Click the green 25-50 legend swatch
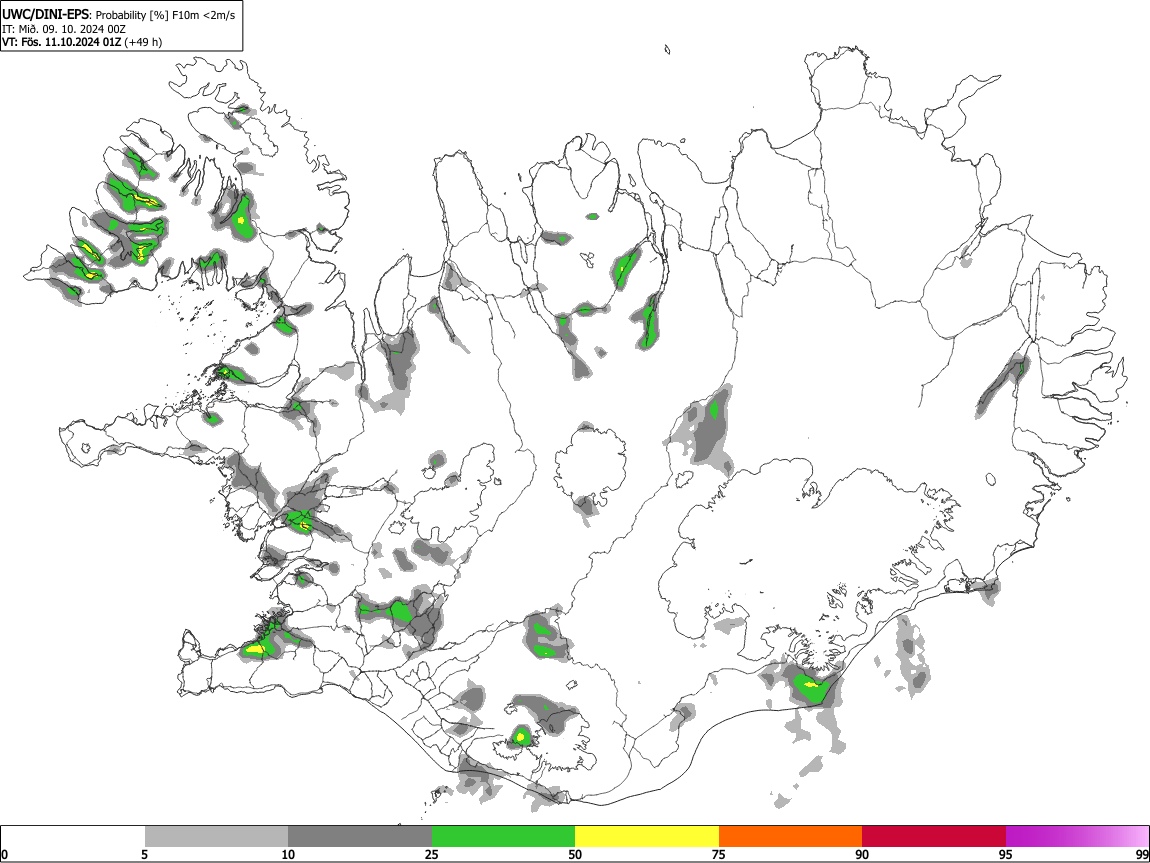 503,837
